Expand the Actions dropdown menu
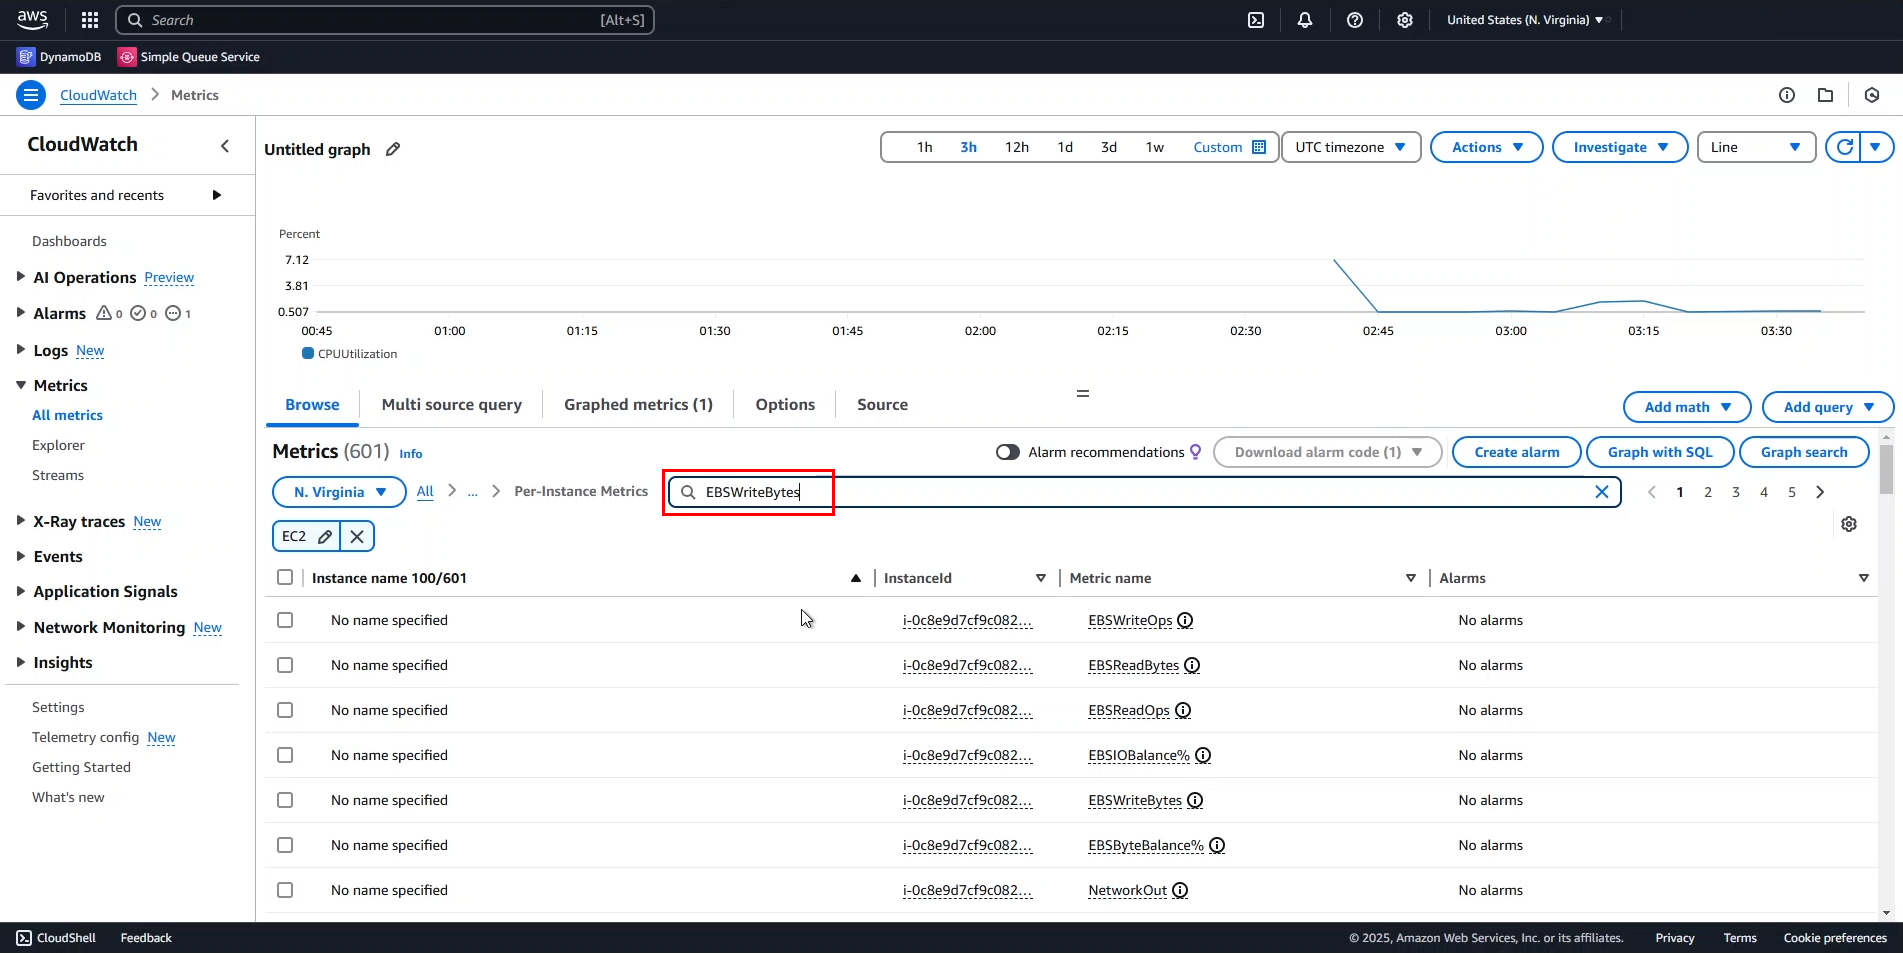Viewport: 1903px width, 953px height. [1486, 147]
